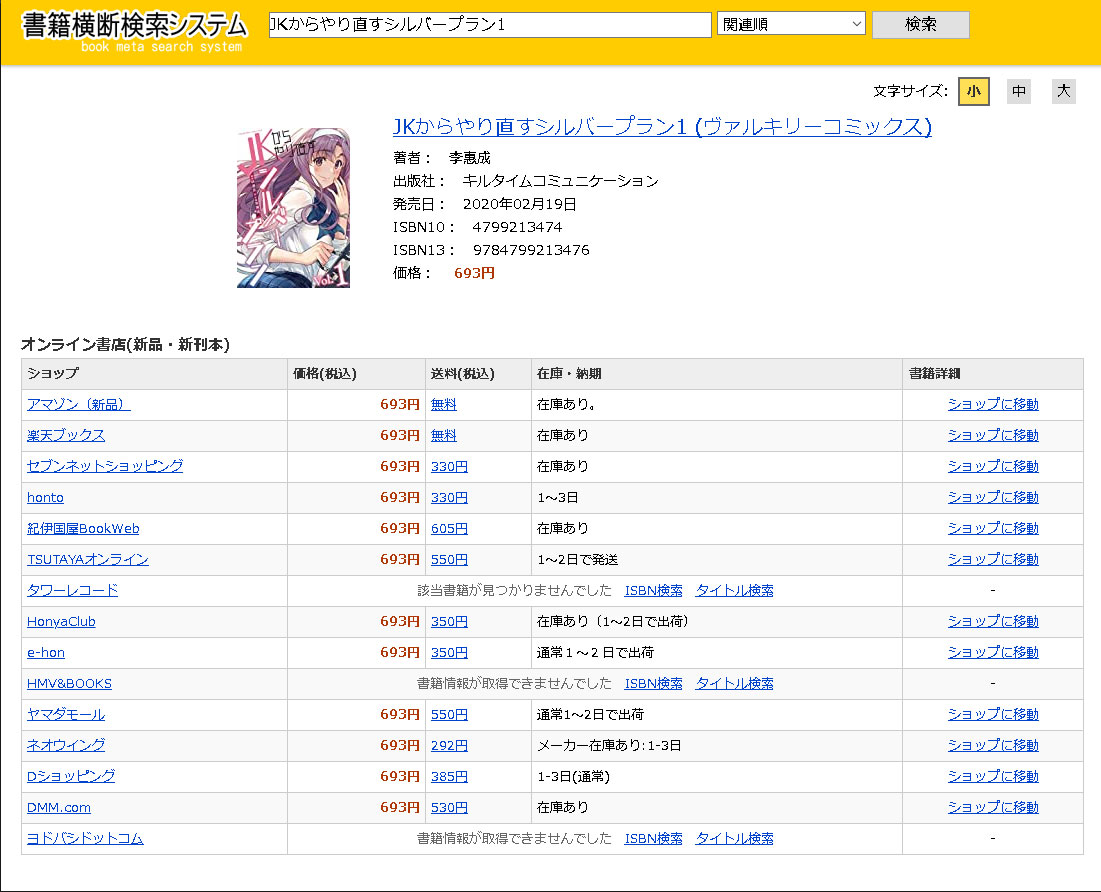
Task: Click 無料 shipping link in 楽天ブックス row
Action: tap(444, 435)
